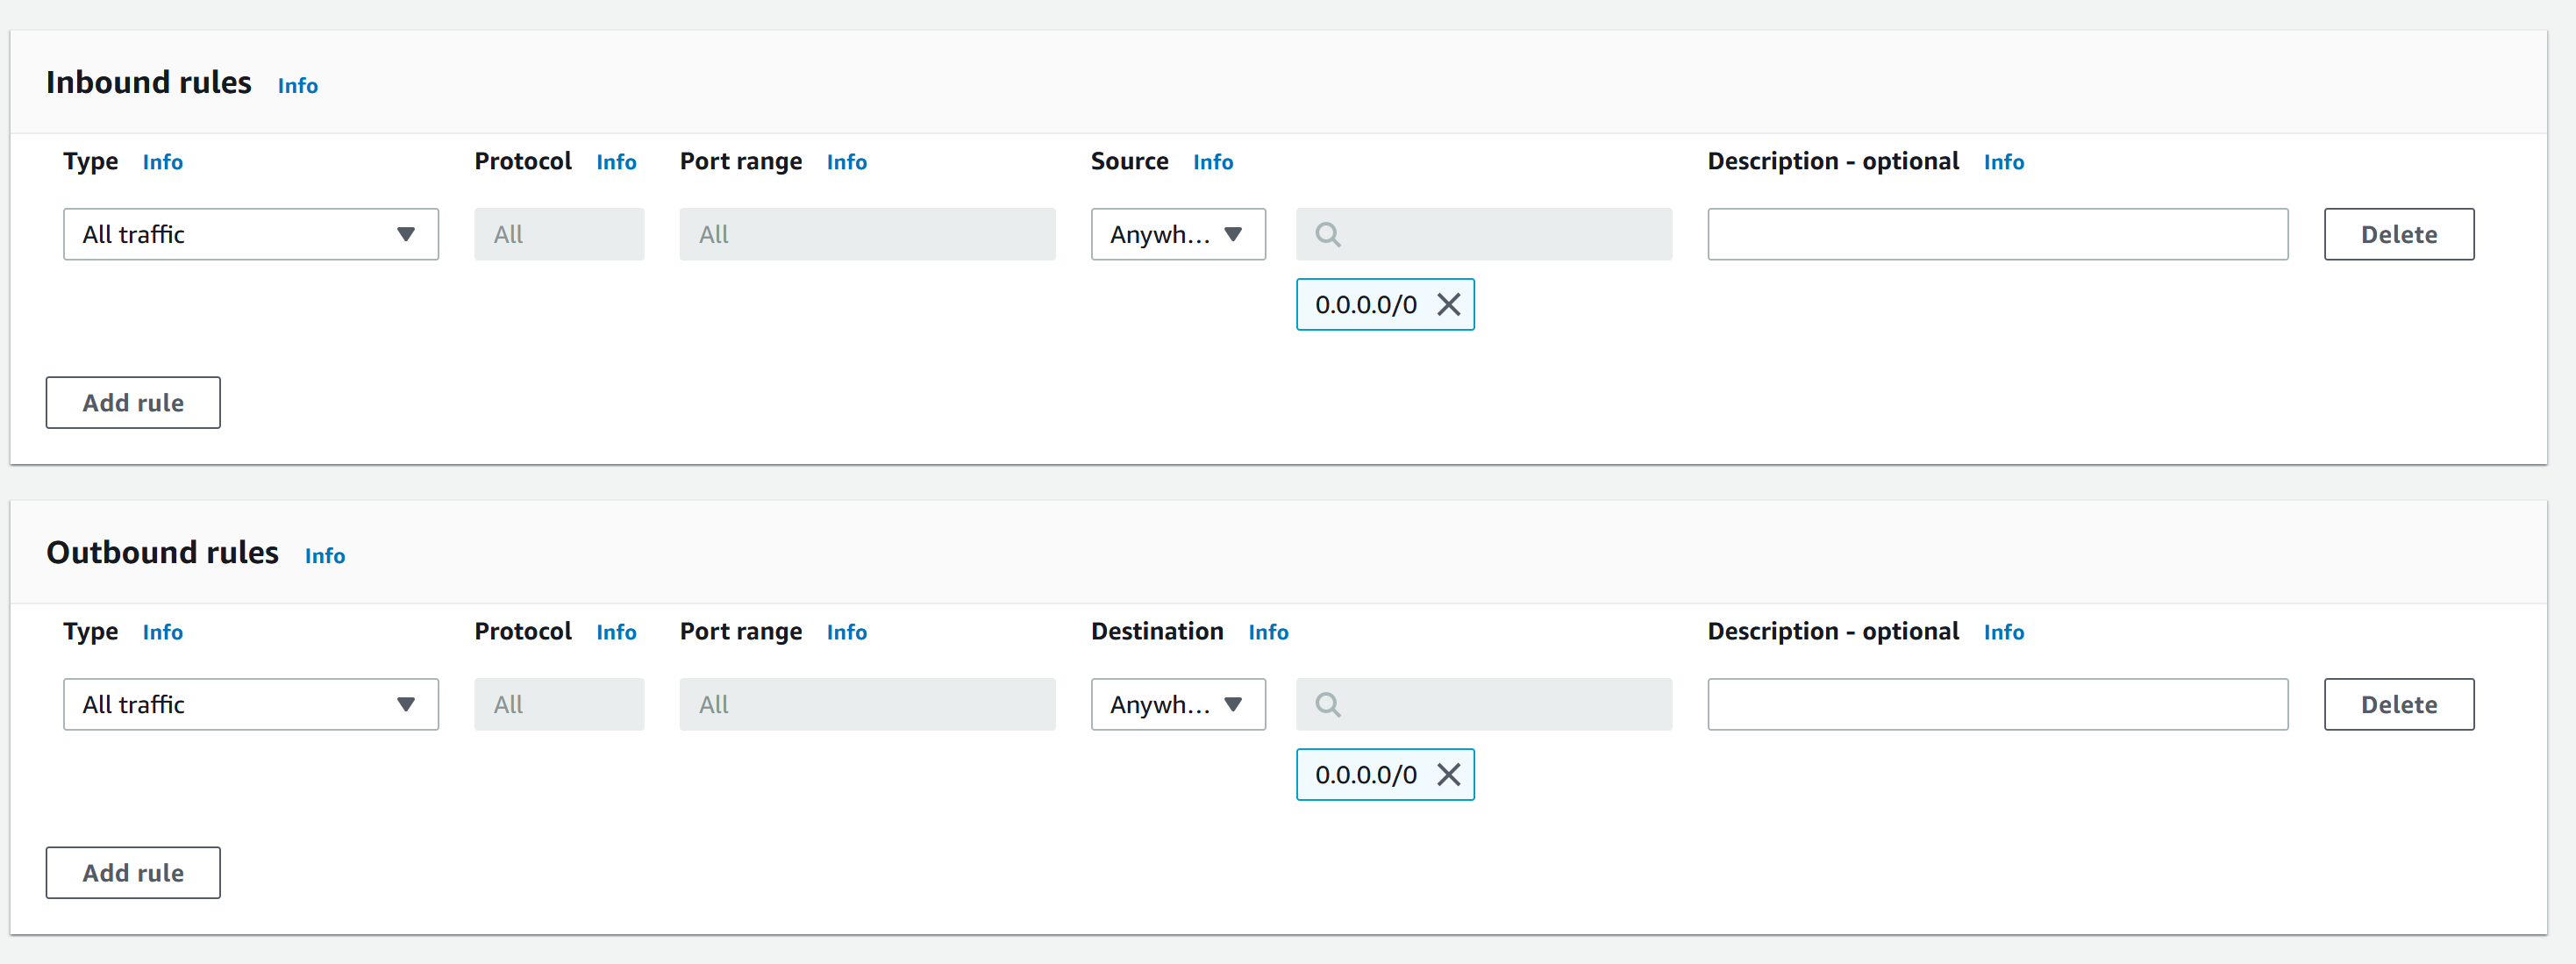
Task: Delete the inbound rule
Action: (2398, 234)
